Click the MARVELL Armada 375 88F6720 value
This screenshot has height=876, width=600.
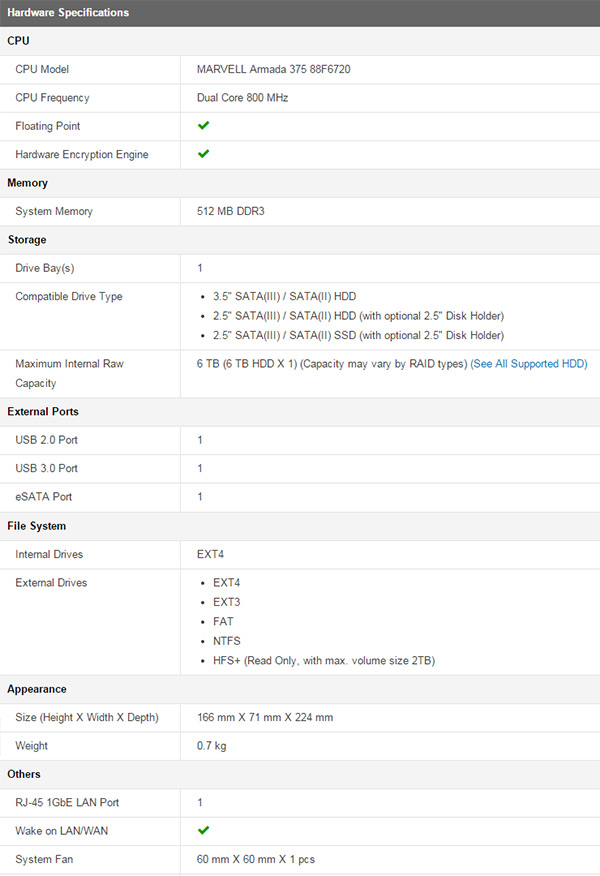click(x=273, y=69)
